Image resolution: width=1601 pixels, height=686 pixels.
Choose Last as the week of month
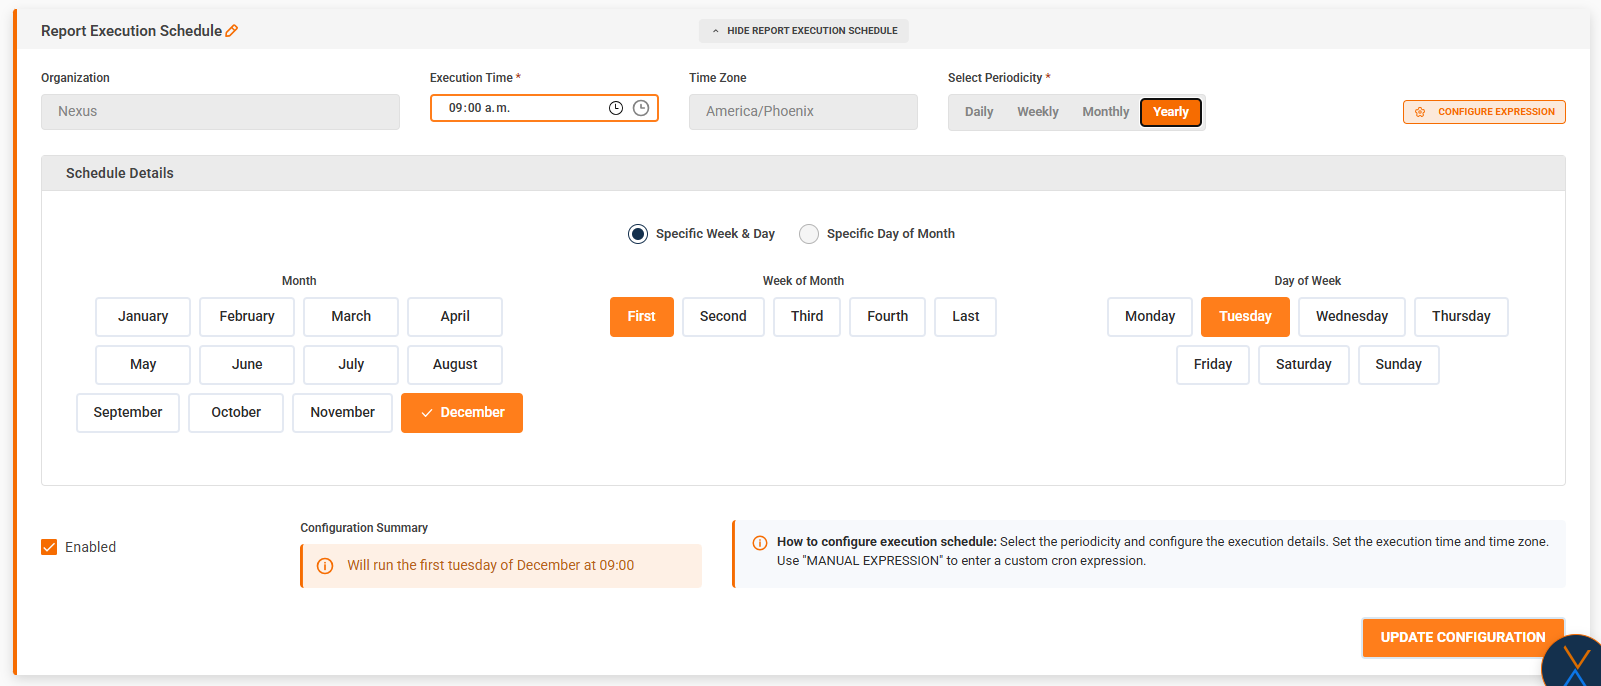tap(965, 317)
